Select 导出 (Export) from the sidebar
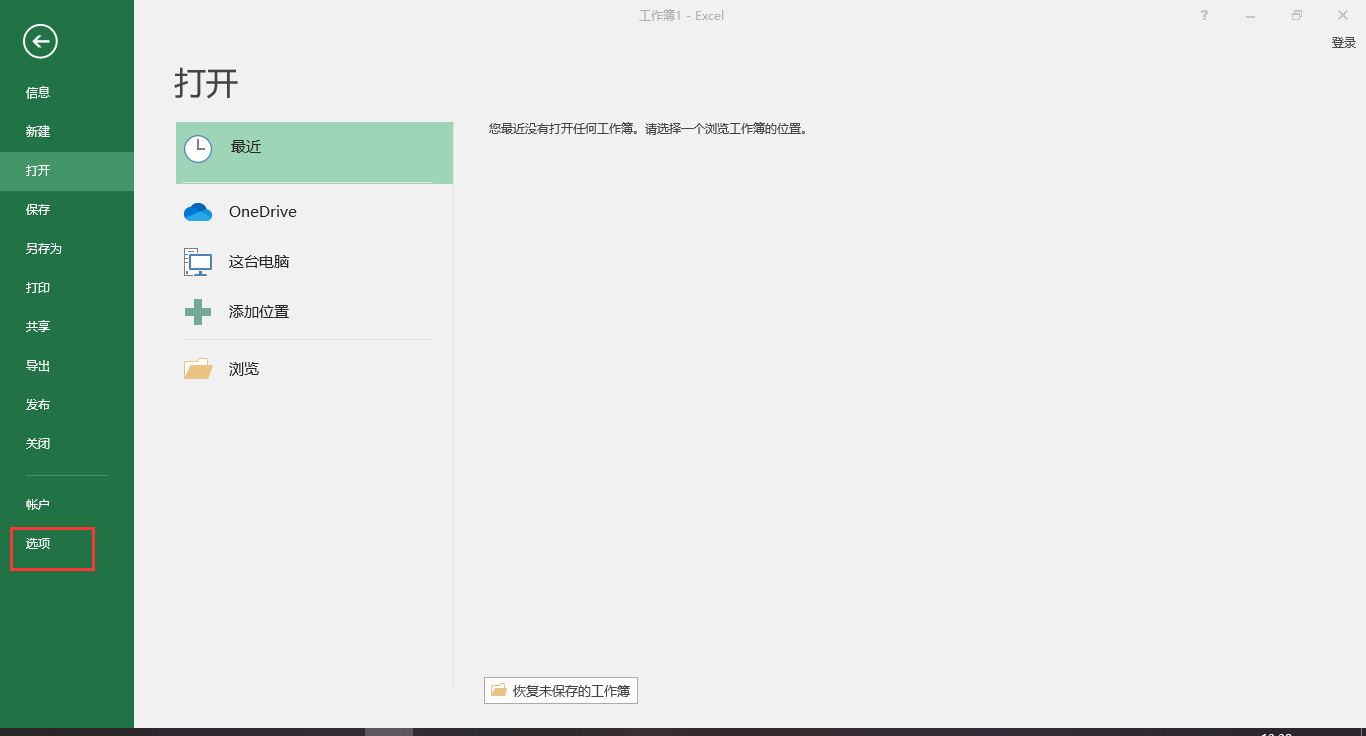 click(37, 365)
